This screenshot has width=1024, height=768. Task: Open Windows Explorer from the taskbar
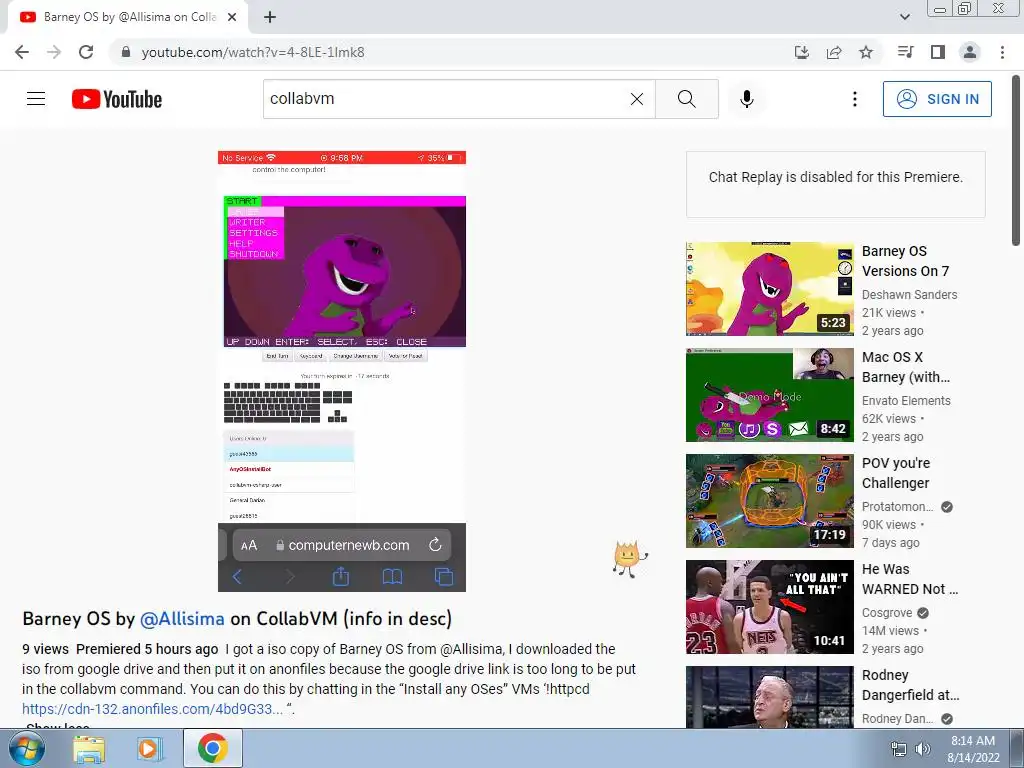tap(89, 748)
